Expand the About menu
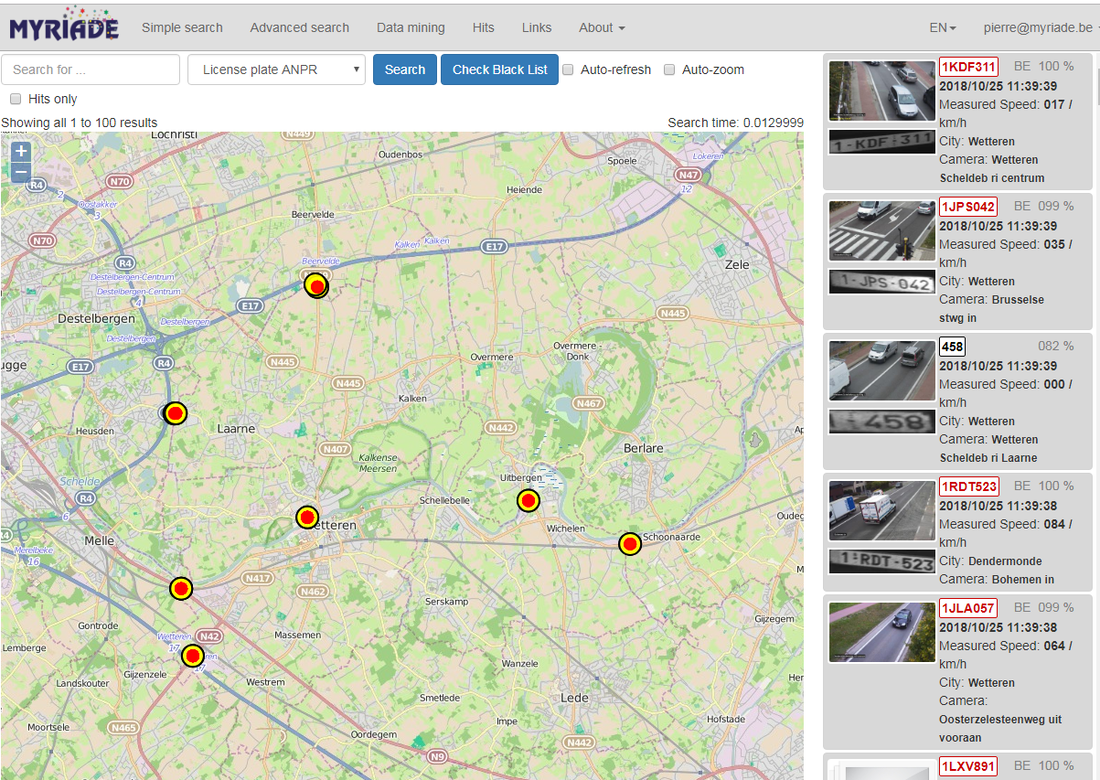The height and width of the screenshot is (780, 1100). 601,27
